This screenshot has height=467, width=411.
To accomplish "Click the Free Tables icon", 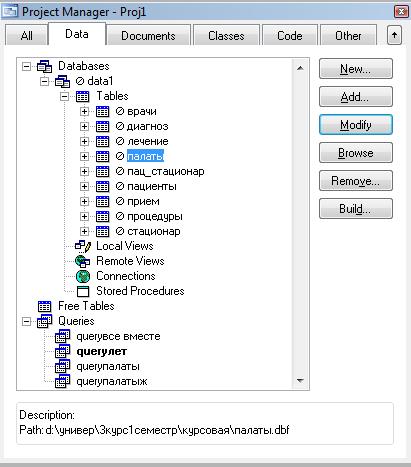I will click(x=44, y=306).
